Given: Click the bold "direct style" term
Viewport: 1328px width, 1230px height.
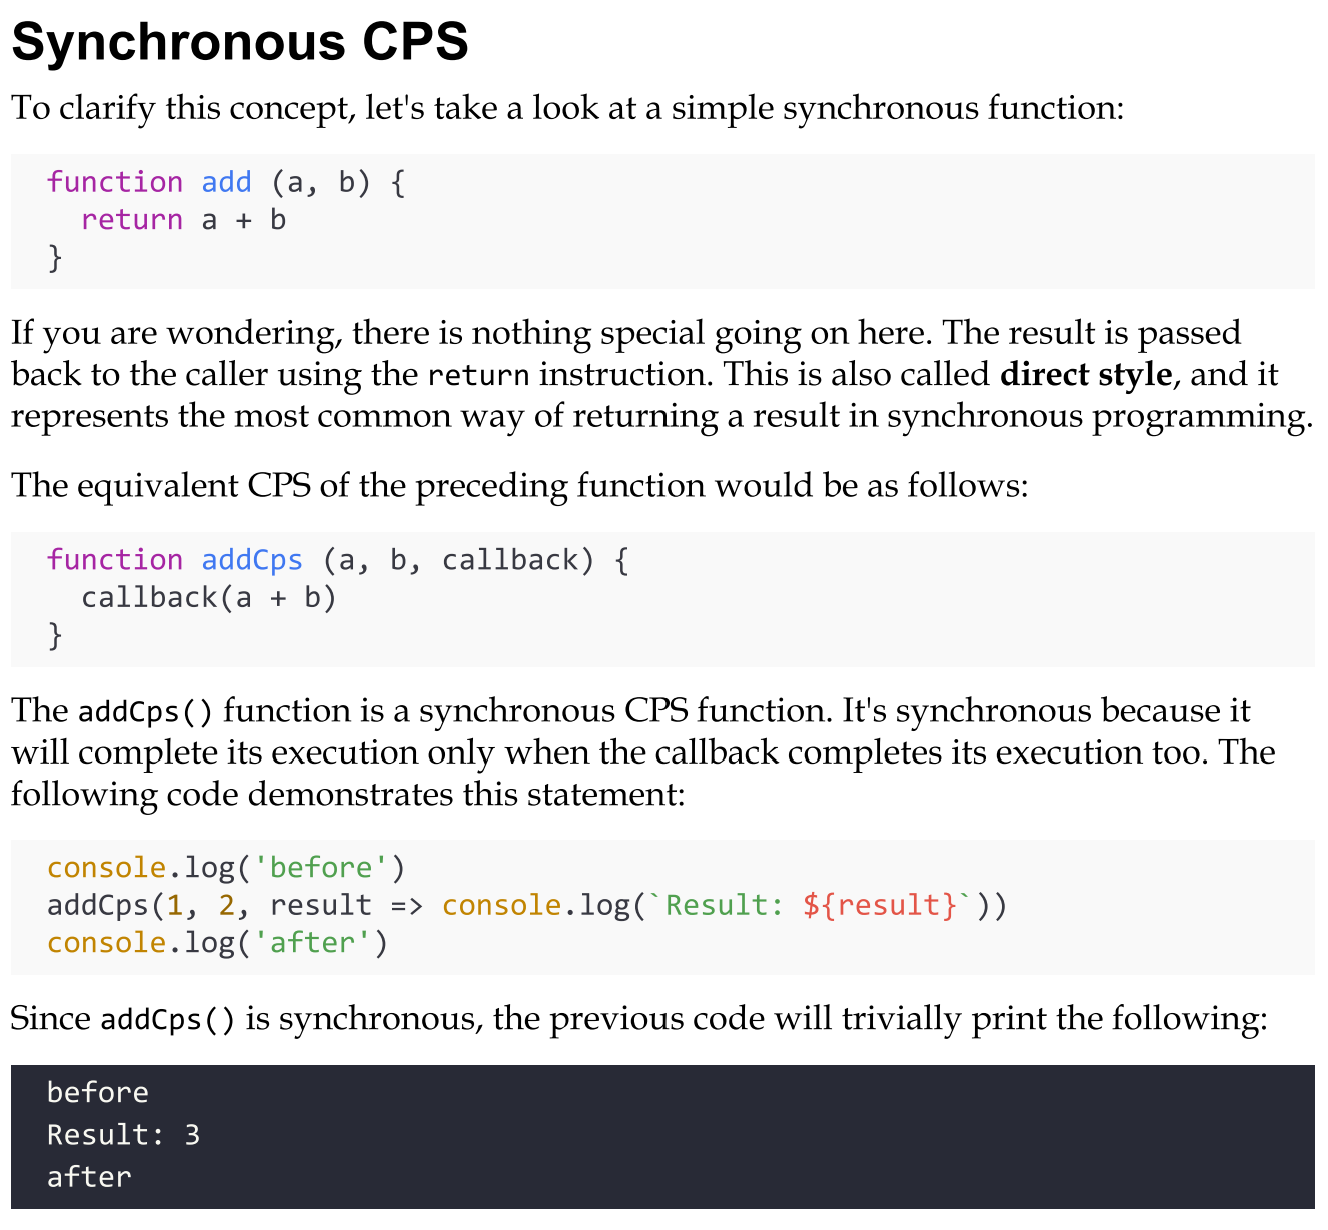Looking at the screenshot, I should pyautogui.click(x=1086, y=374).
